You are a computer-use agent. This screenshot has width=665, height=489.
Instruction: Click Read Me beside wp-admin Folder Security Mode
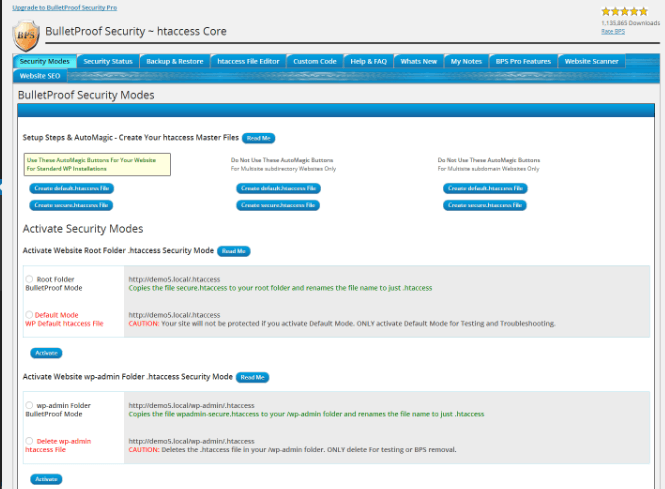click(x=252, y=377)
